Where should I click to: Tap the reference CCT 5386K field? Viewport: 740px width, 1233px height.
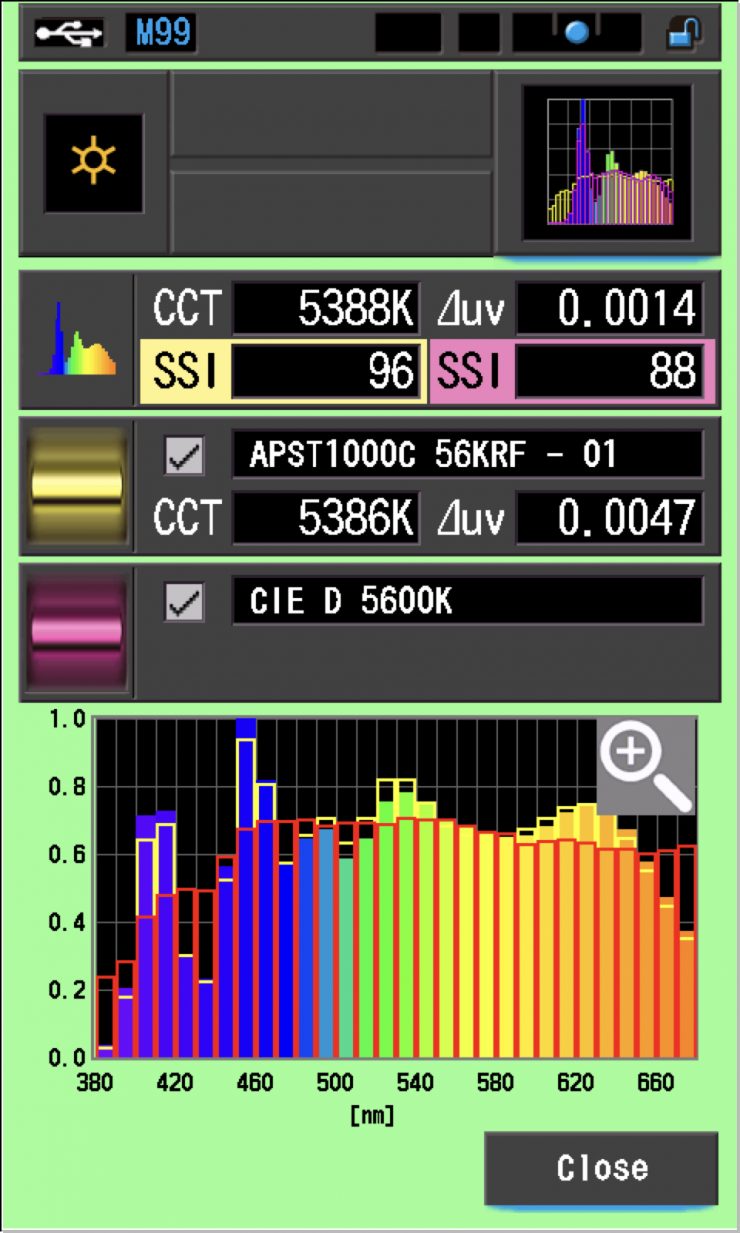tap(326, 517)
